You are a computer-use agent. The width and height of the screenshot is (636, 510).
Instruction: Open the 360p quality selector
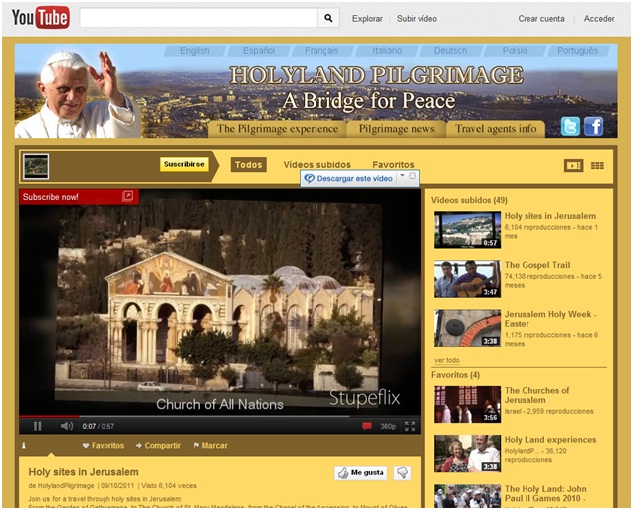pyautogui.click(x=388, y=426)
